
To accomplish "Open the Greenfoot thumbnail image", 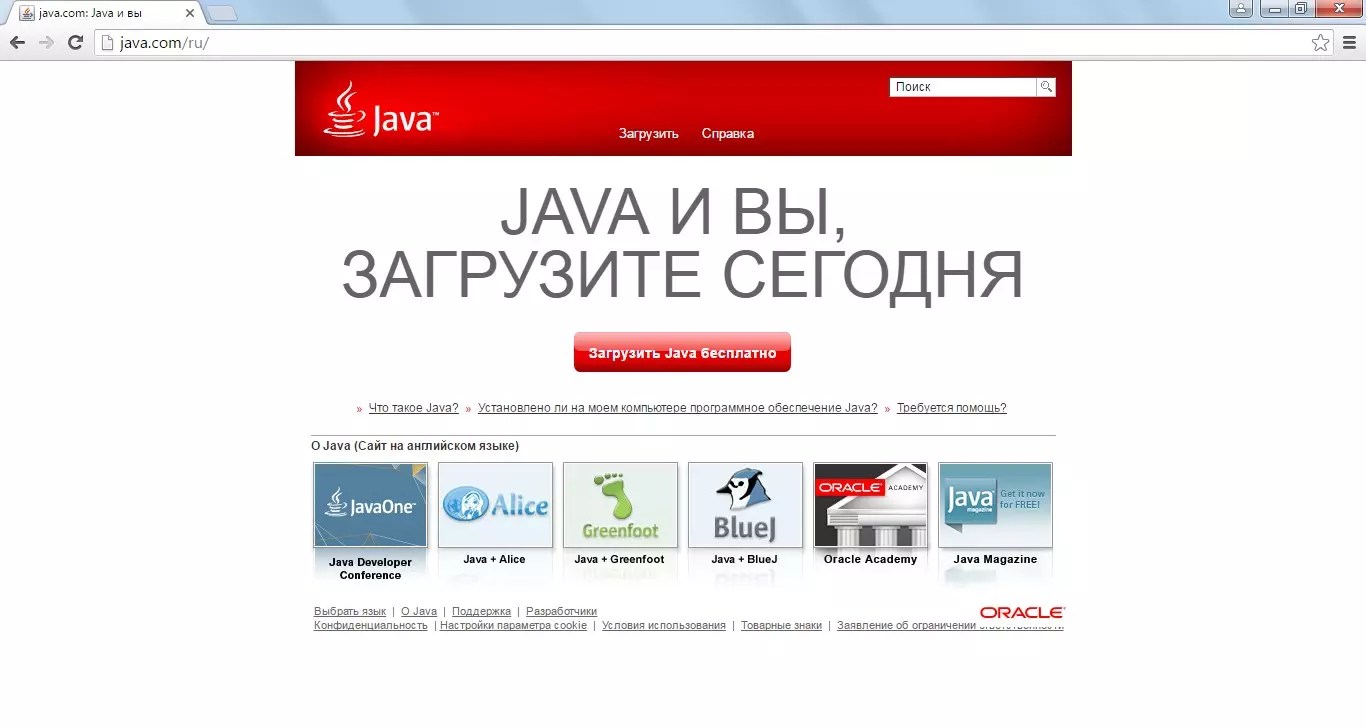I will coord(620,505).
